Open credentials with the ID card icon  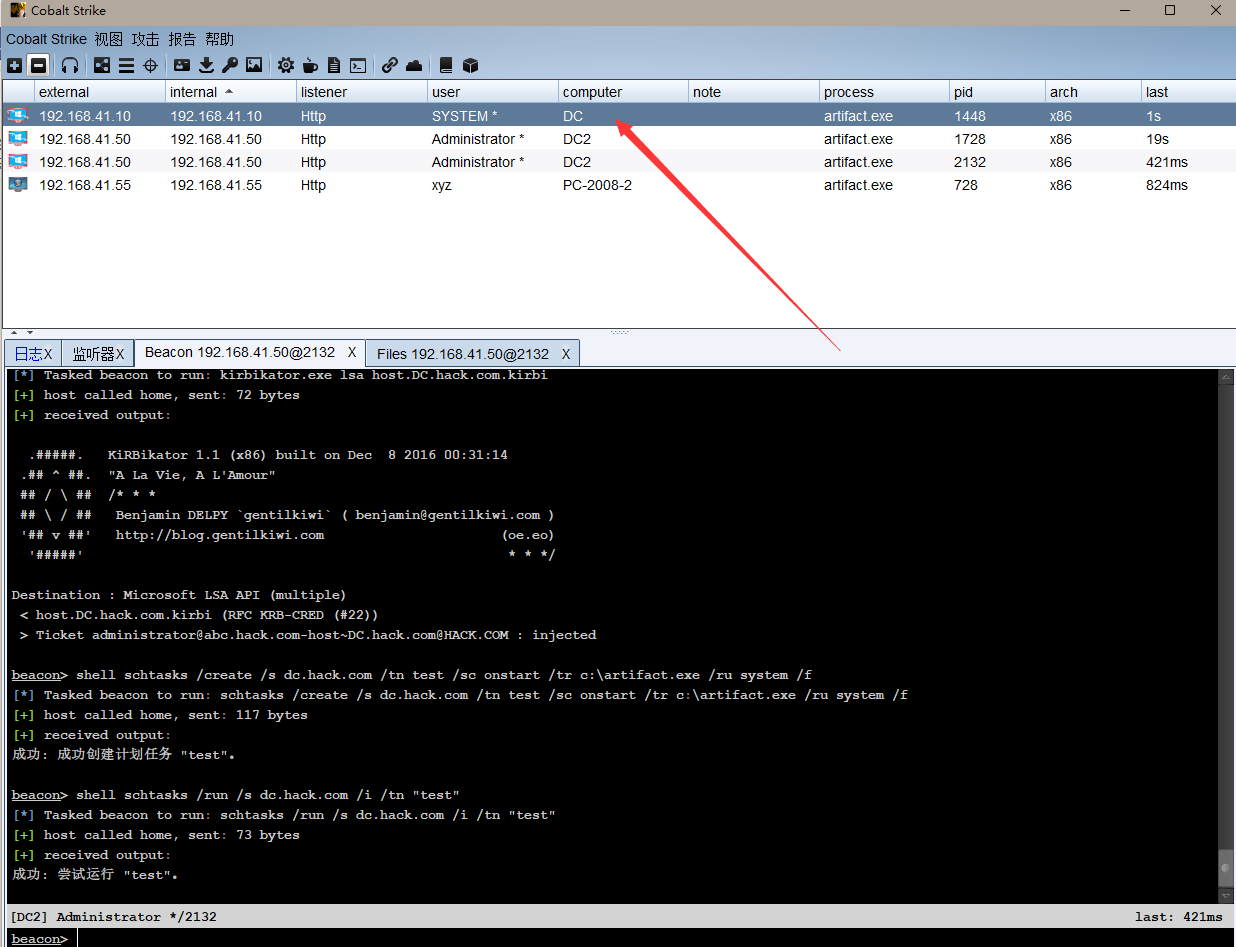pyautogui.click(x=182, y=65)
